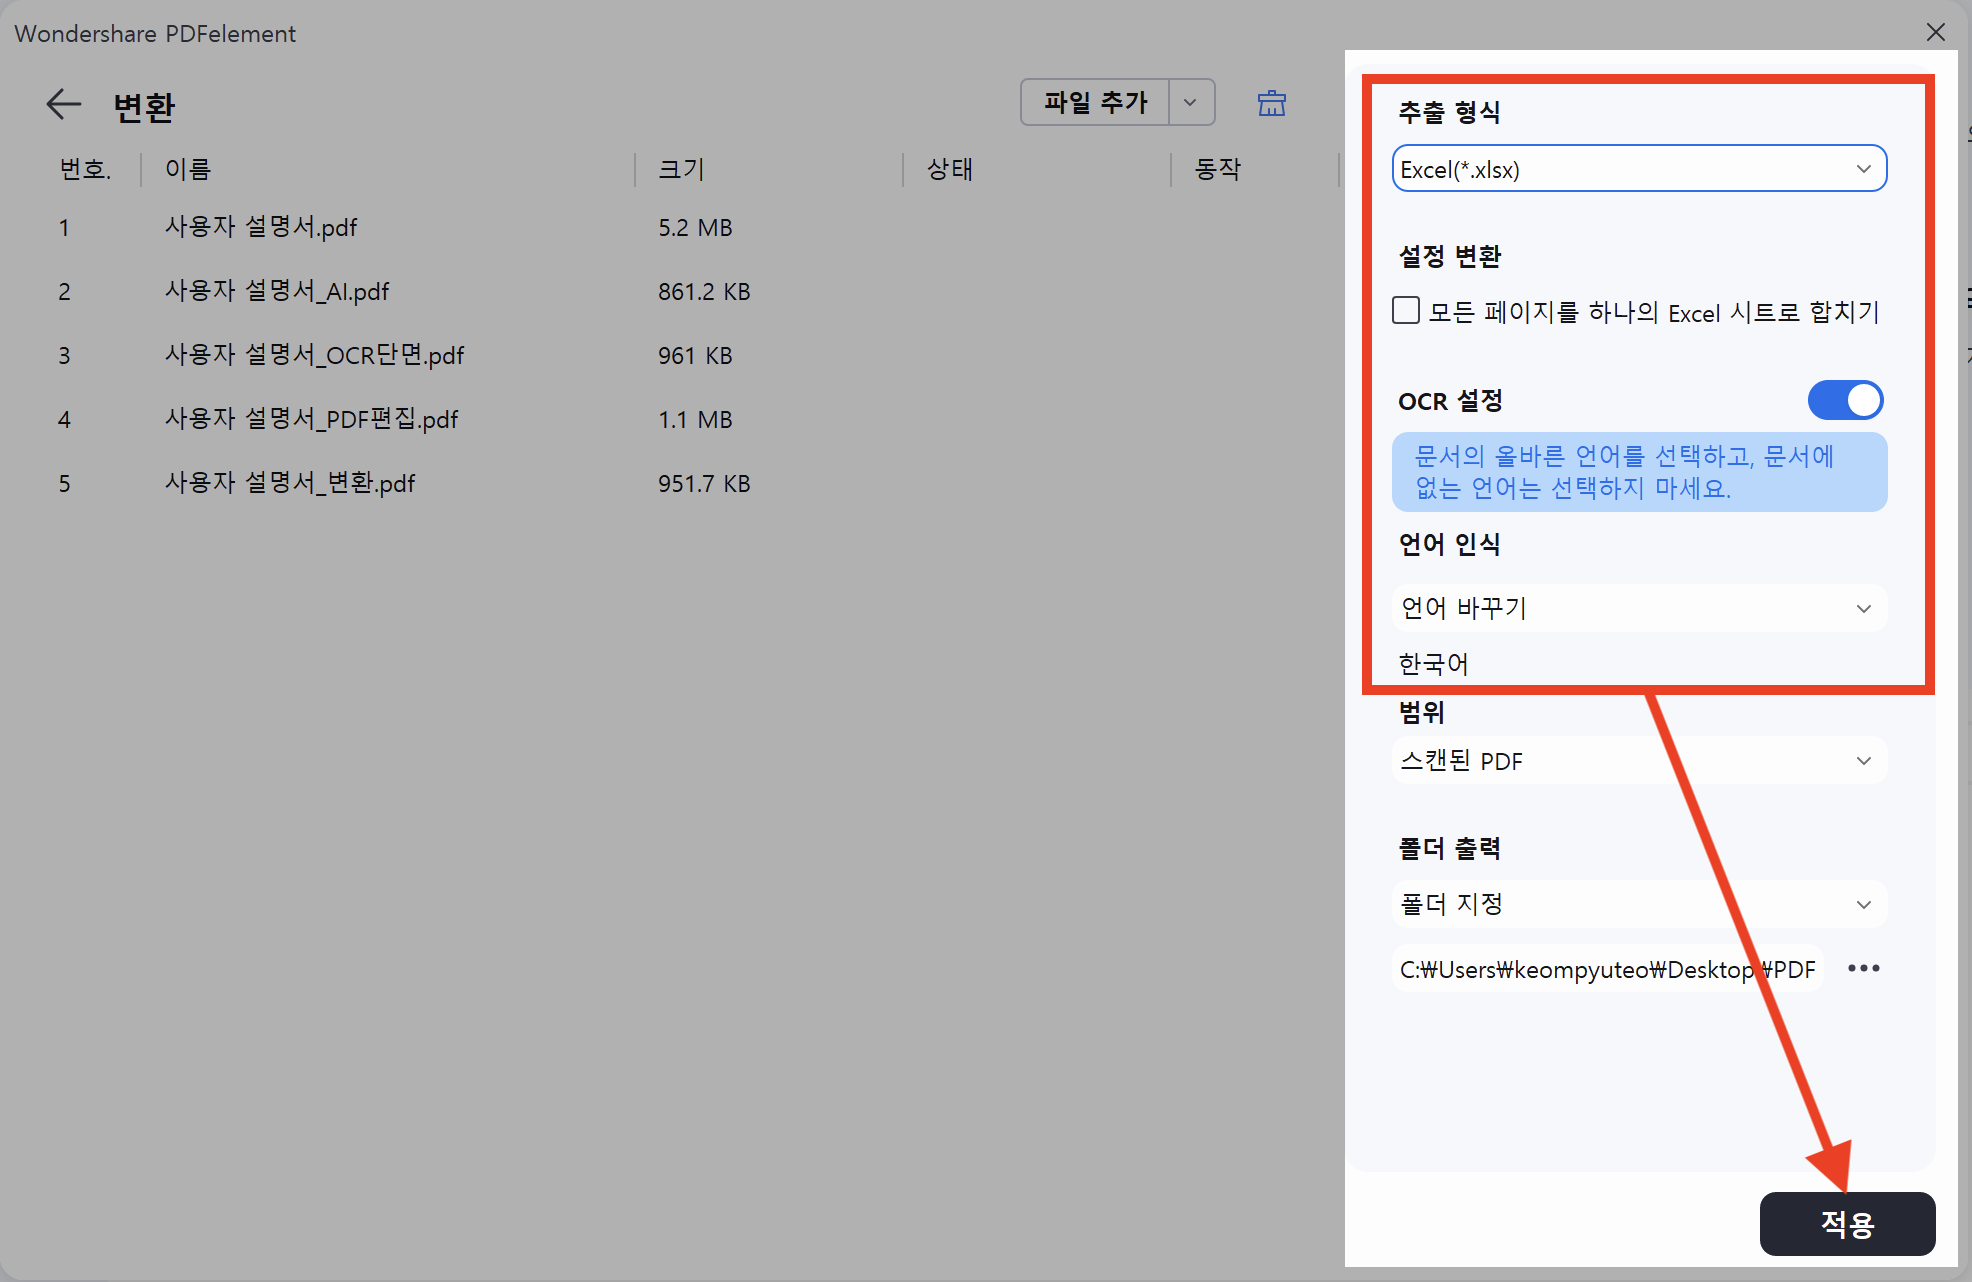Expand the 언어 바꾸기 language dropdown

(1638, 608)
